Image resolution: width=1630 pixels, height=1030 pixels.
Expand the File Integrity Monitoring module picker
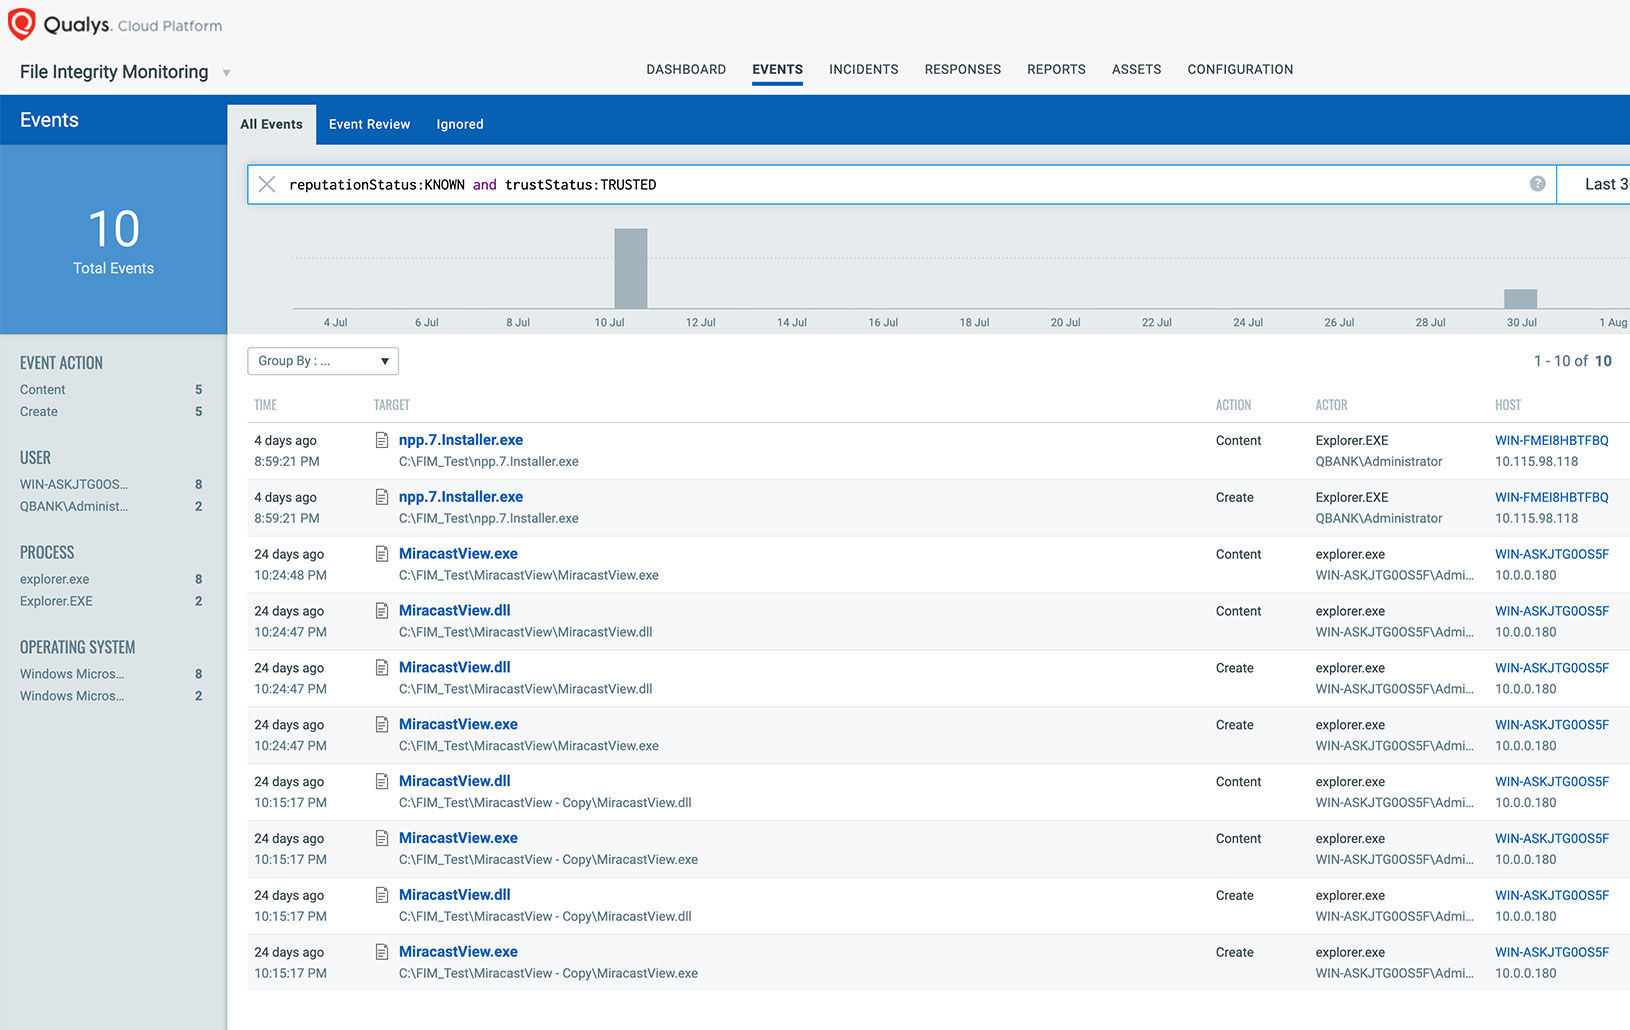[x=227, y=72]
